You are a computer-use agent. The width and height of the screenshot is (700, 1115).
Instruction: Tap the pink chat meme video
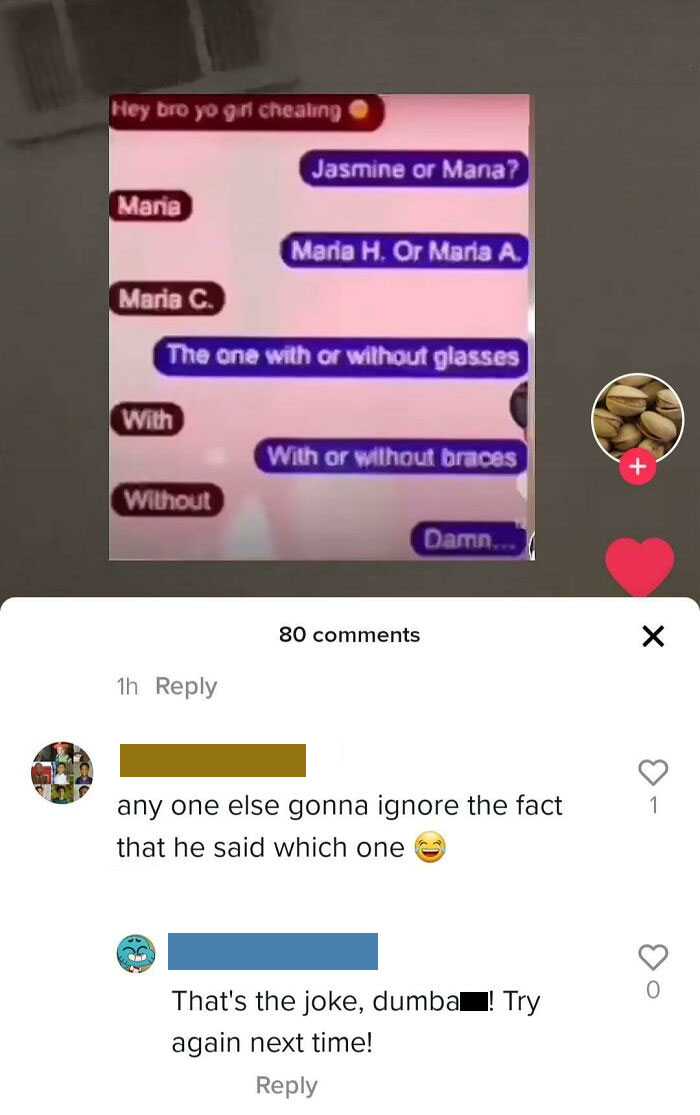point(319,327)
